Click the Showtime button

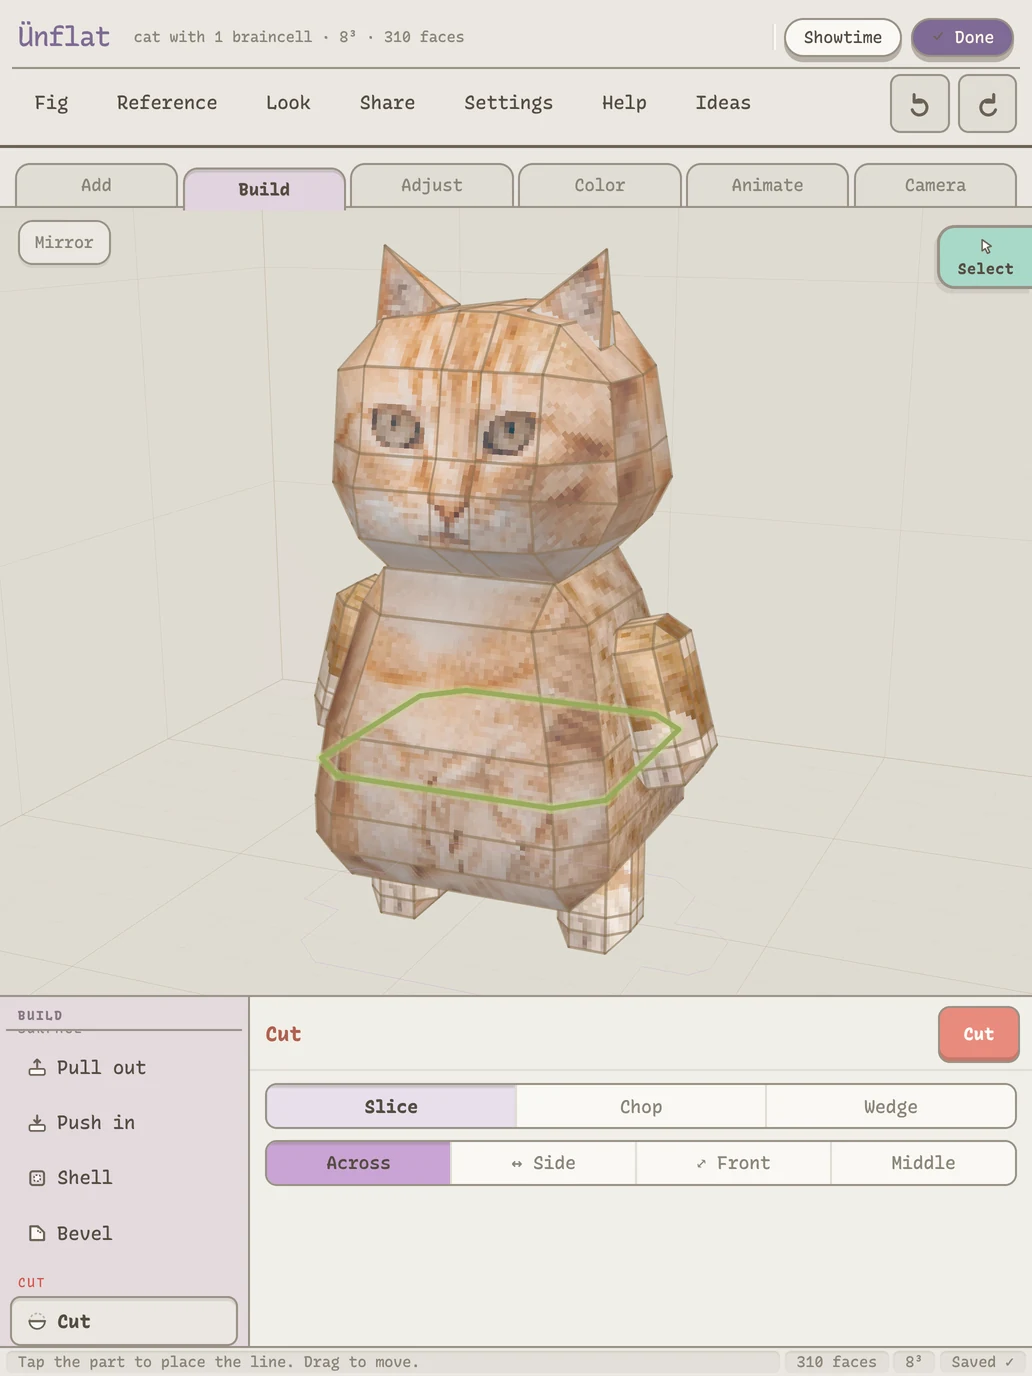coord(842,38)
